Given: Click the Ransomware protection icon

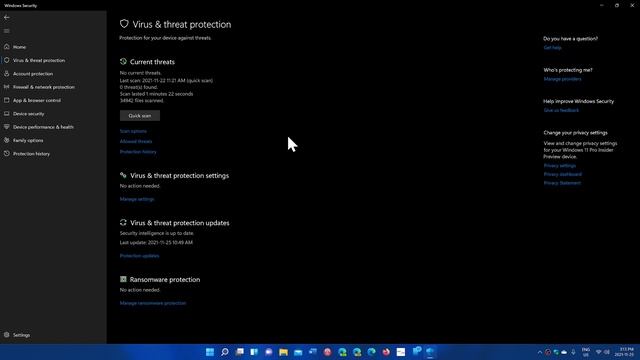Looking at the screenshot, I should 123,279.
